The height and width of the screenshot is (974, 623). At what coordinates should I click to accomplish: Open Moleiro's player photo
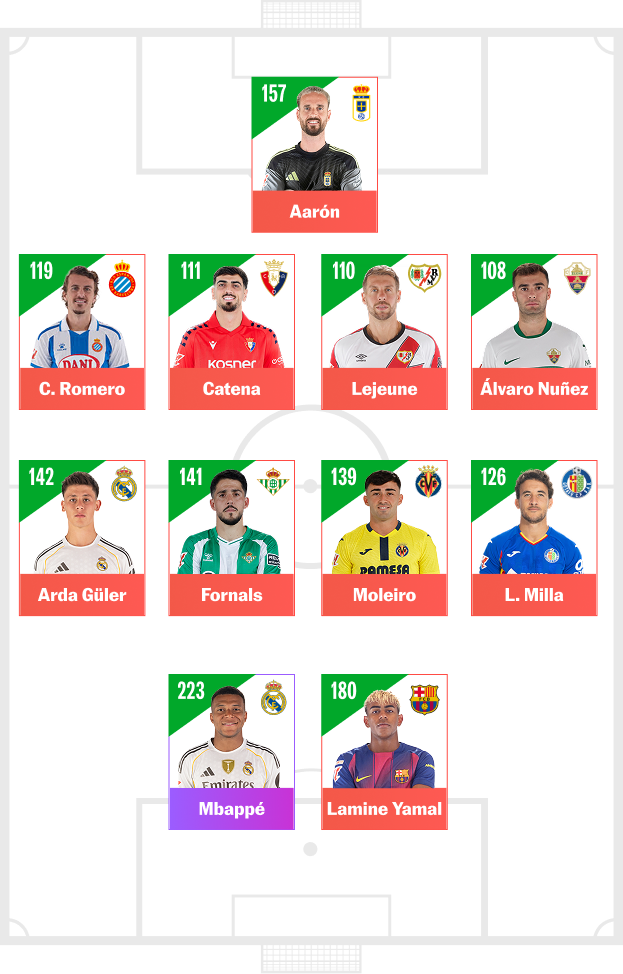point(385,522)
